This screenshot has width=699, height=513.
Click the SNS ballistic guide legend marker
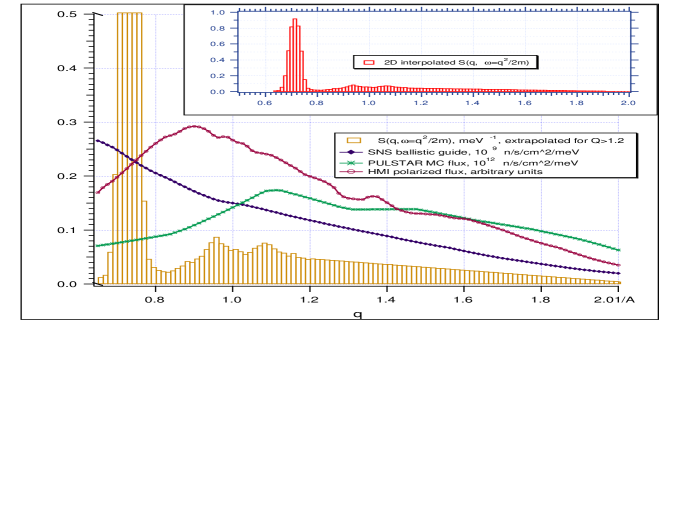pyautogui.click(x=350, y=152)
